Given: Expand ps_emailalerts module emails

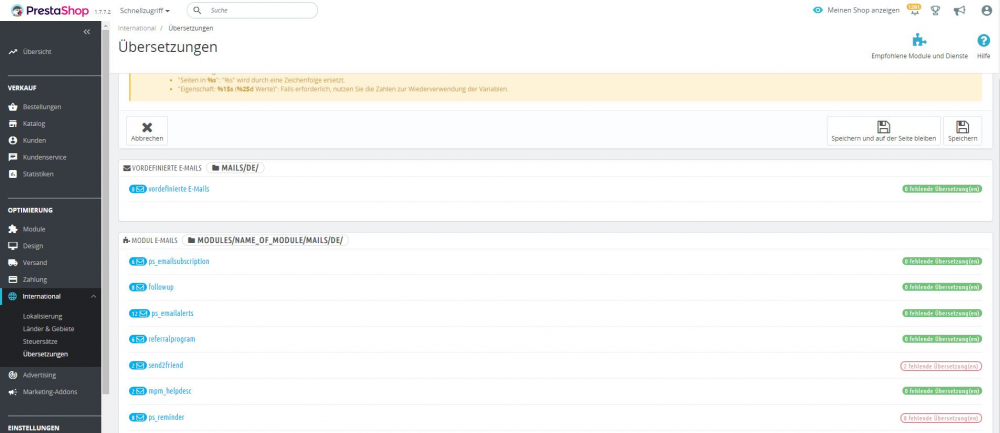Looking at the screenshot, I should [x=172, y=313].
